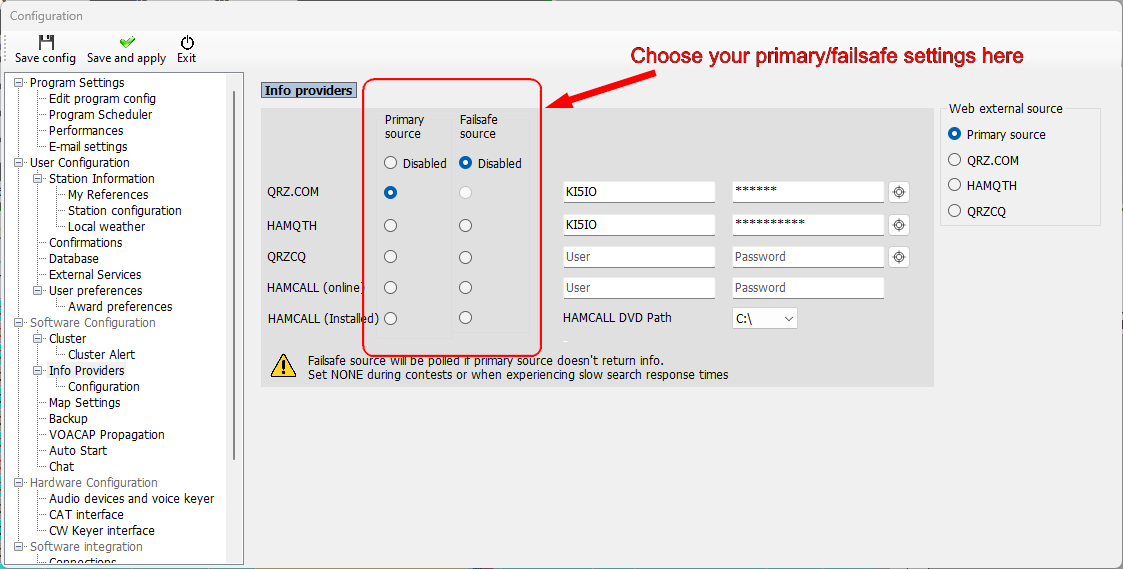
Task: Open E-mail settings
Action: point(88,146)
